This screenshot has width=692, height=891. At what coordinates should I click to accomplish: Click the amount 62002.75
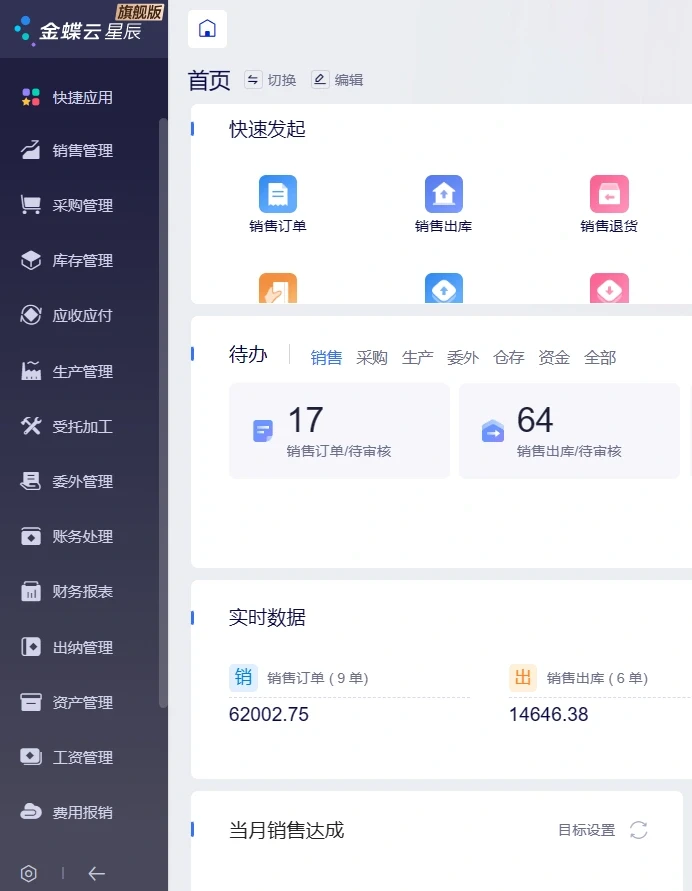pyautogui.click(x=269, y=714)
